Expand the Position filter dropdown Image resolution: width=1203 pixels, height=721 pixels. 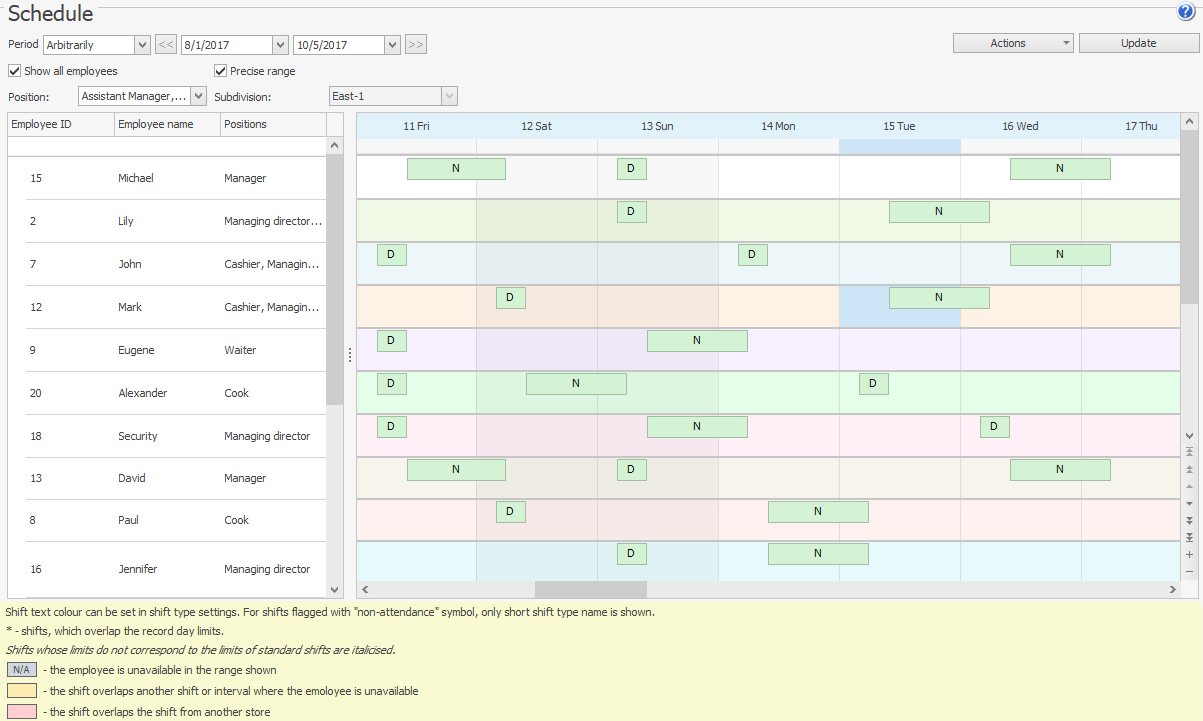click(x=197, y=96)
